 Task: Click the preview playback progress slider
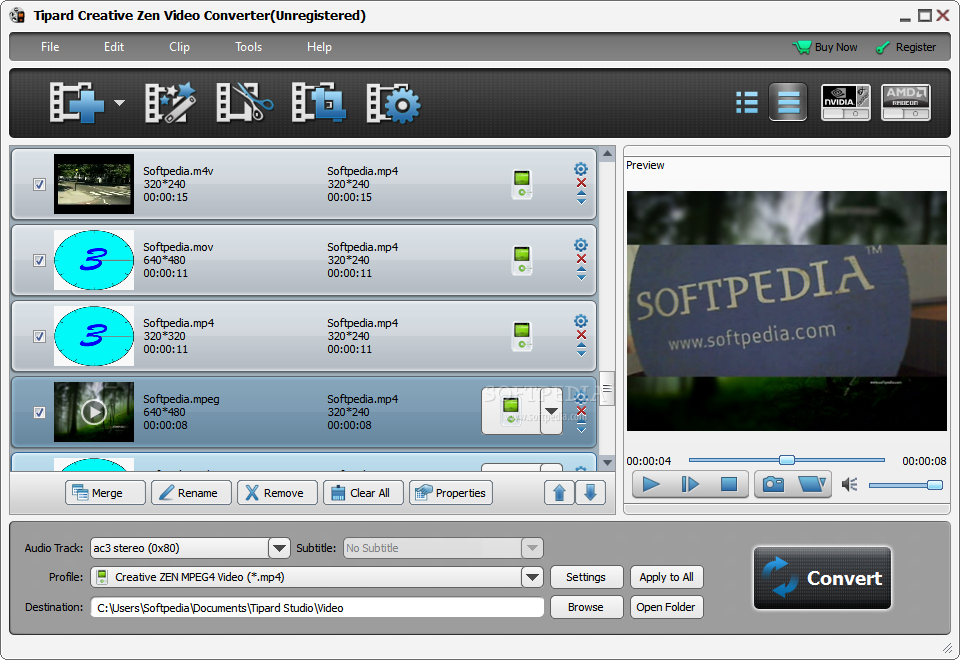coord(787,460)
